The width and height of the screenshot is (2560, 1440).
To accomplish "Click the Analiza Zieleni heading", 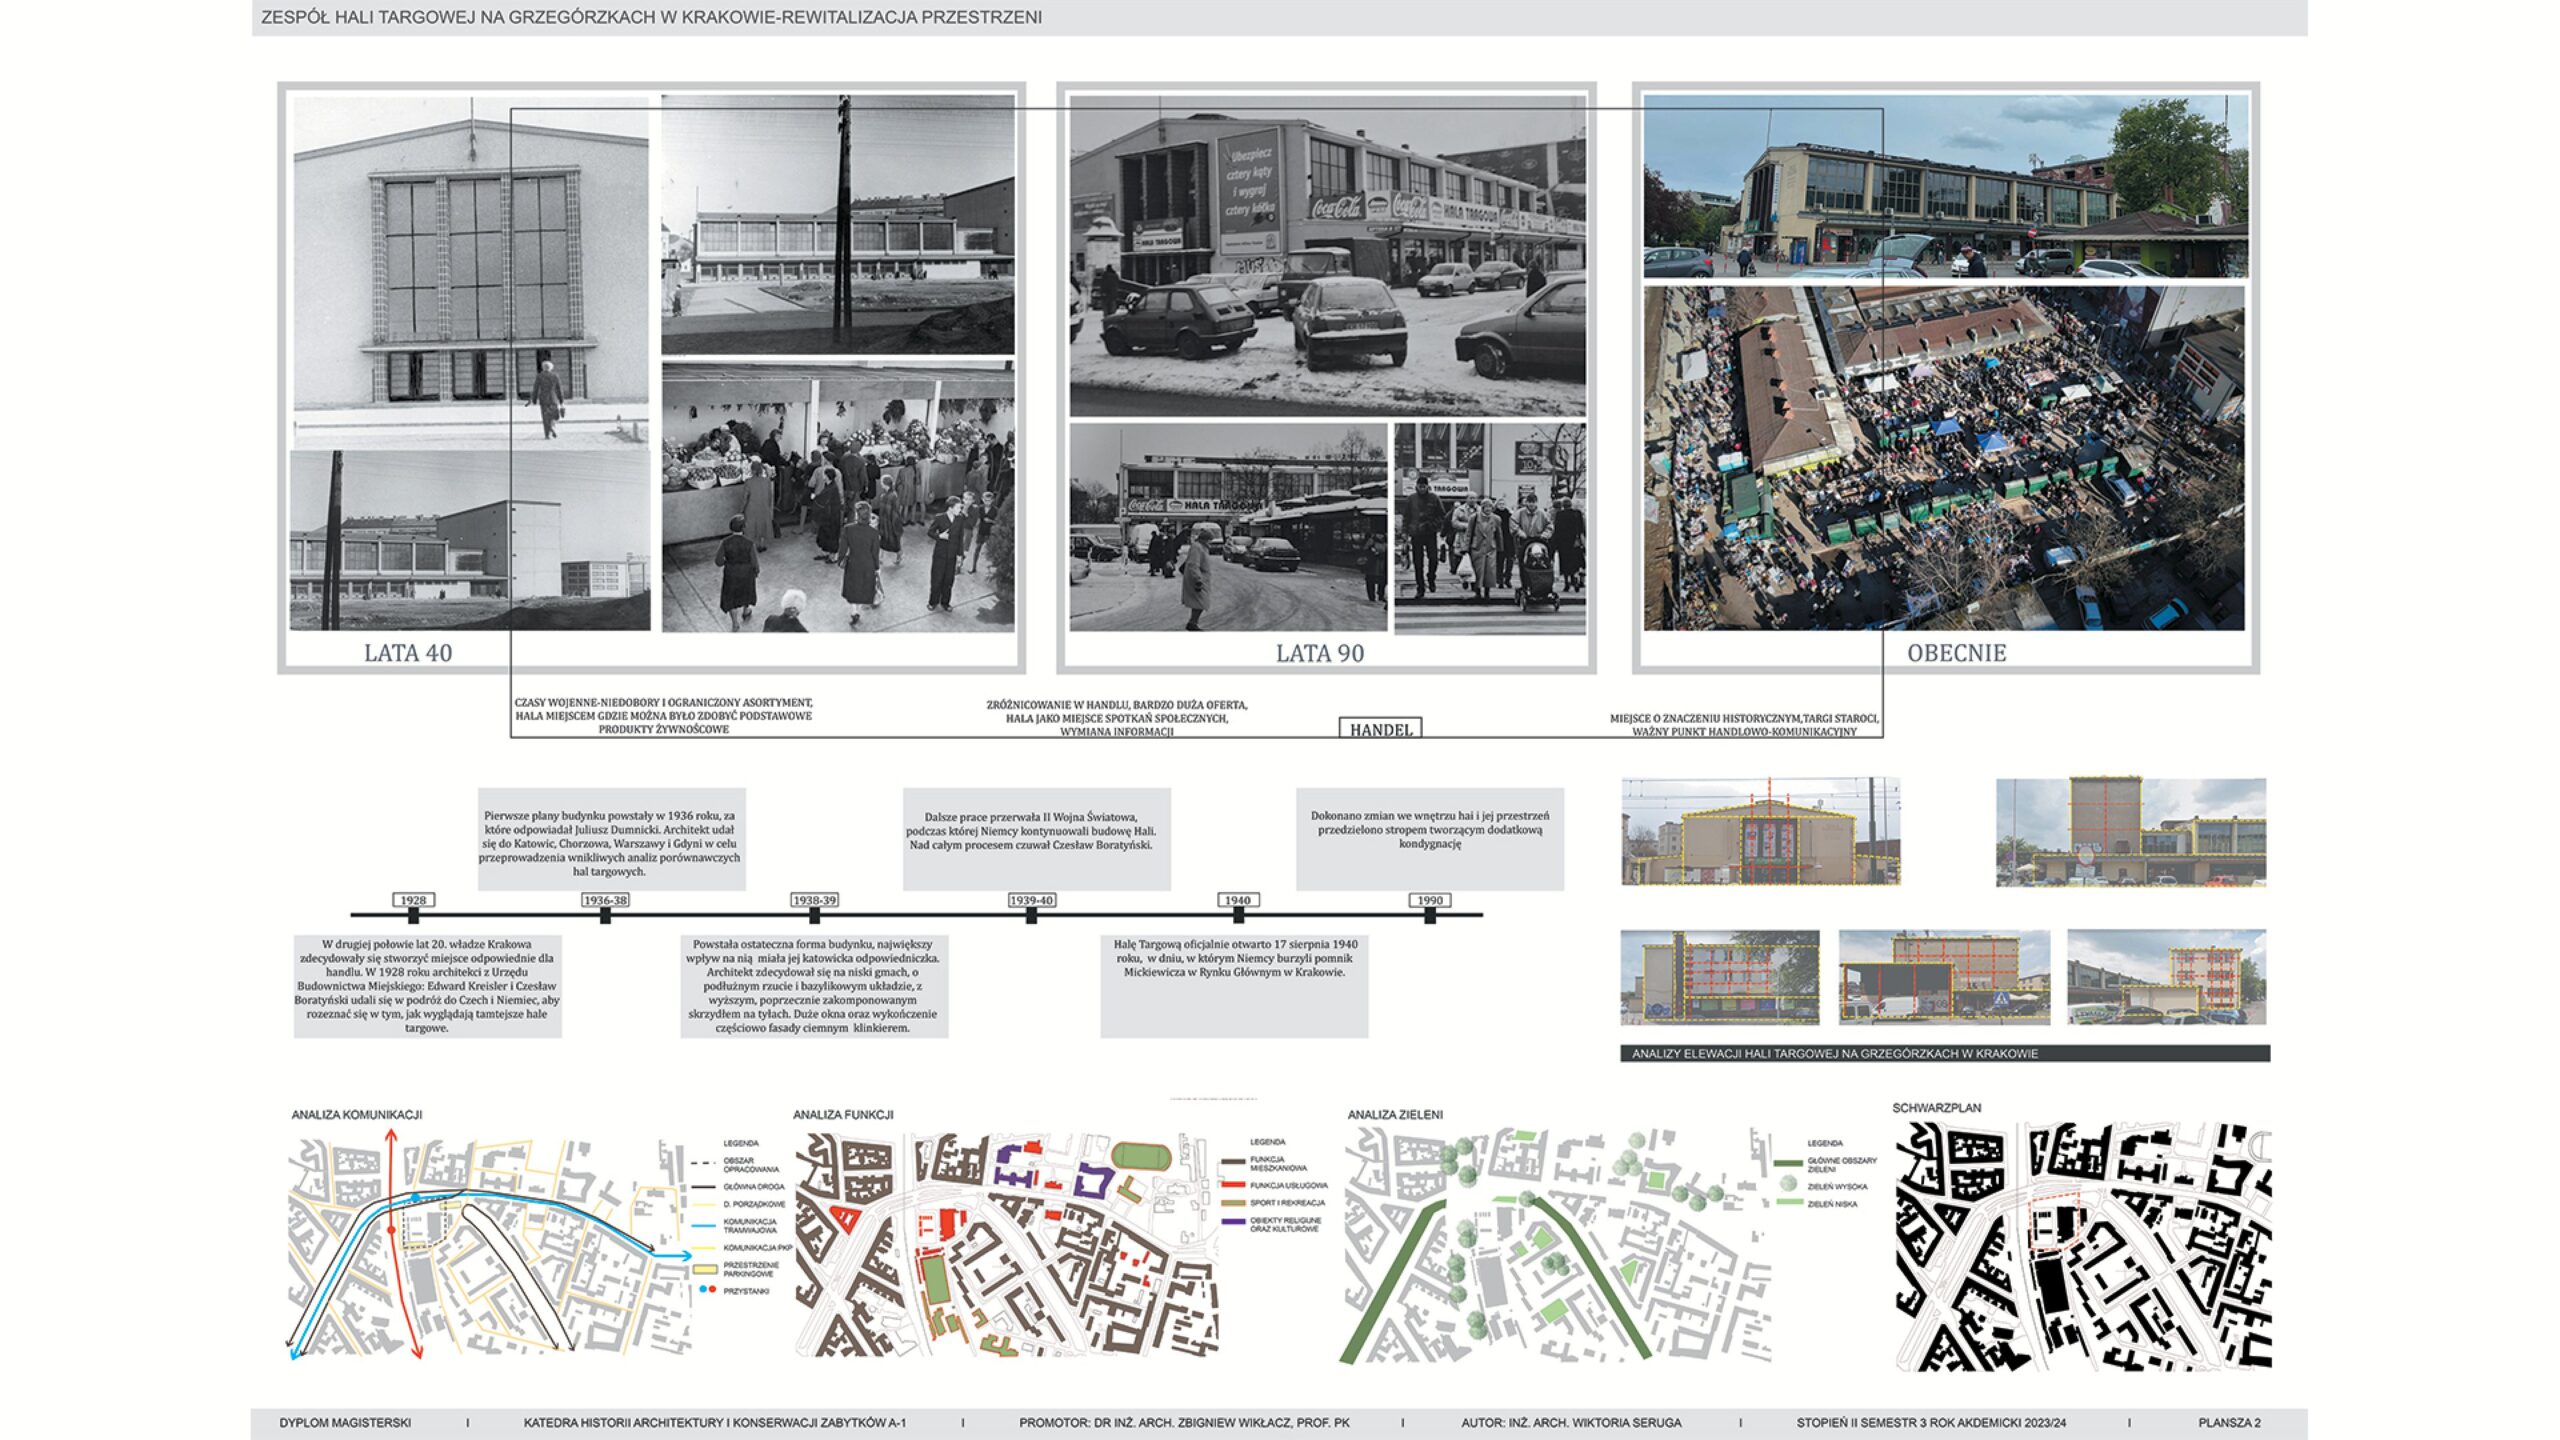I will click(x=1394, y=1114).
